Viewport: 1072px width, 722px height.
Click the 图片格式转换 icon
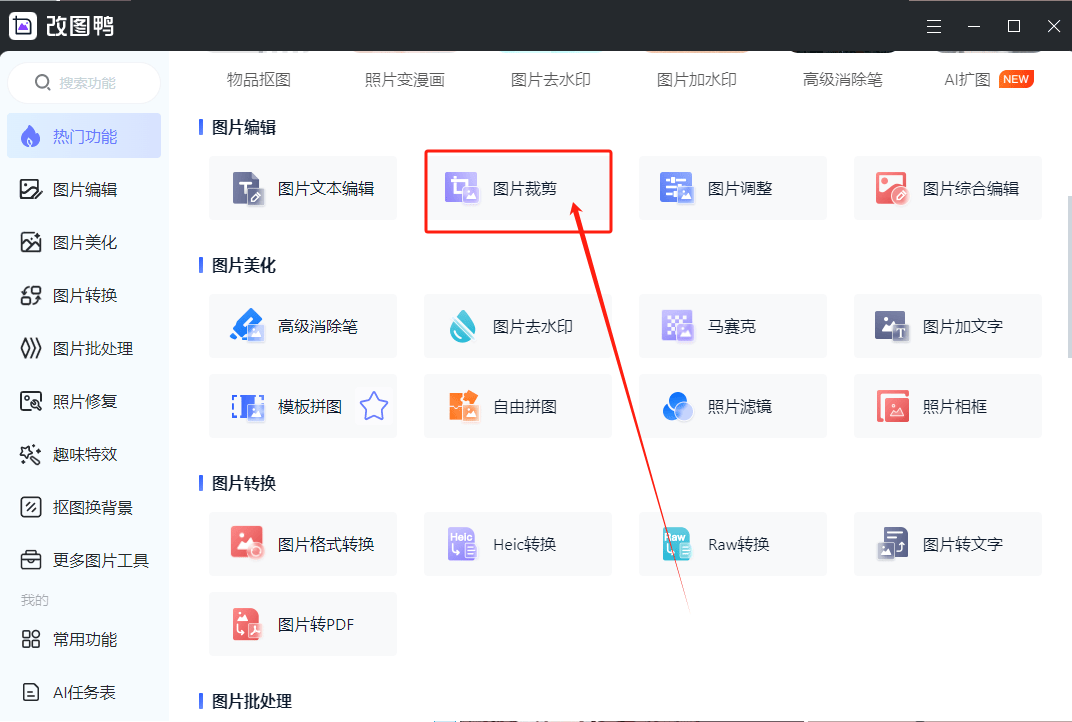tap(247, 543)
